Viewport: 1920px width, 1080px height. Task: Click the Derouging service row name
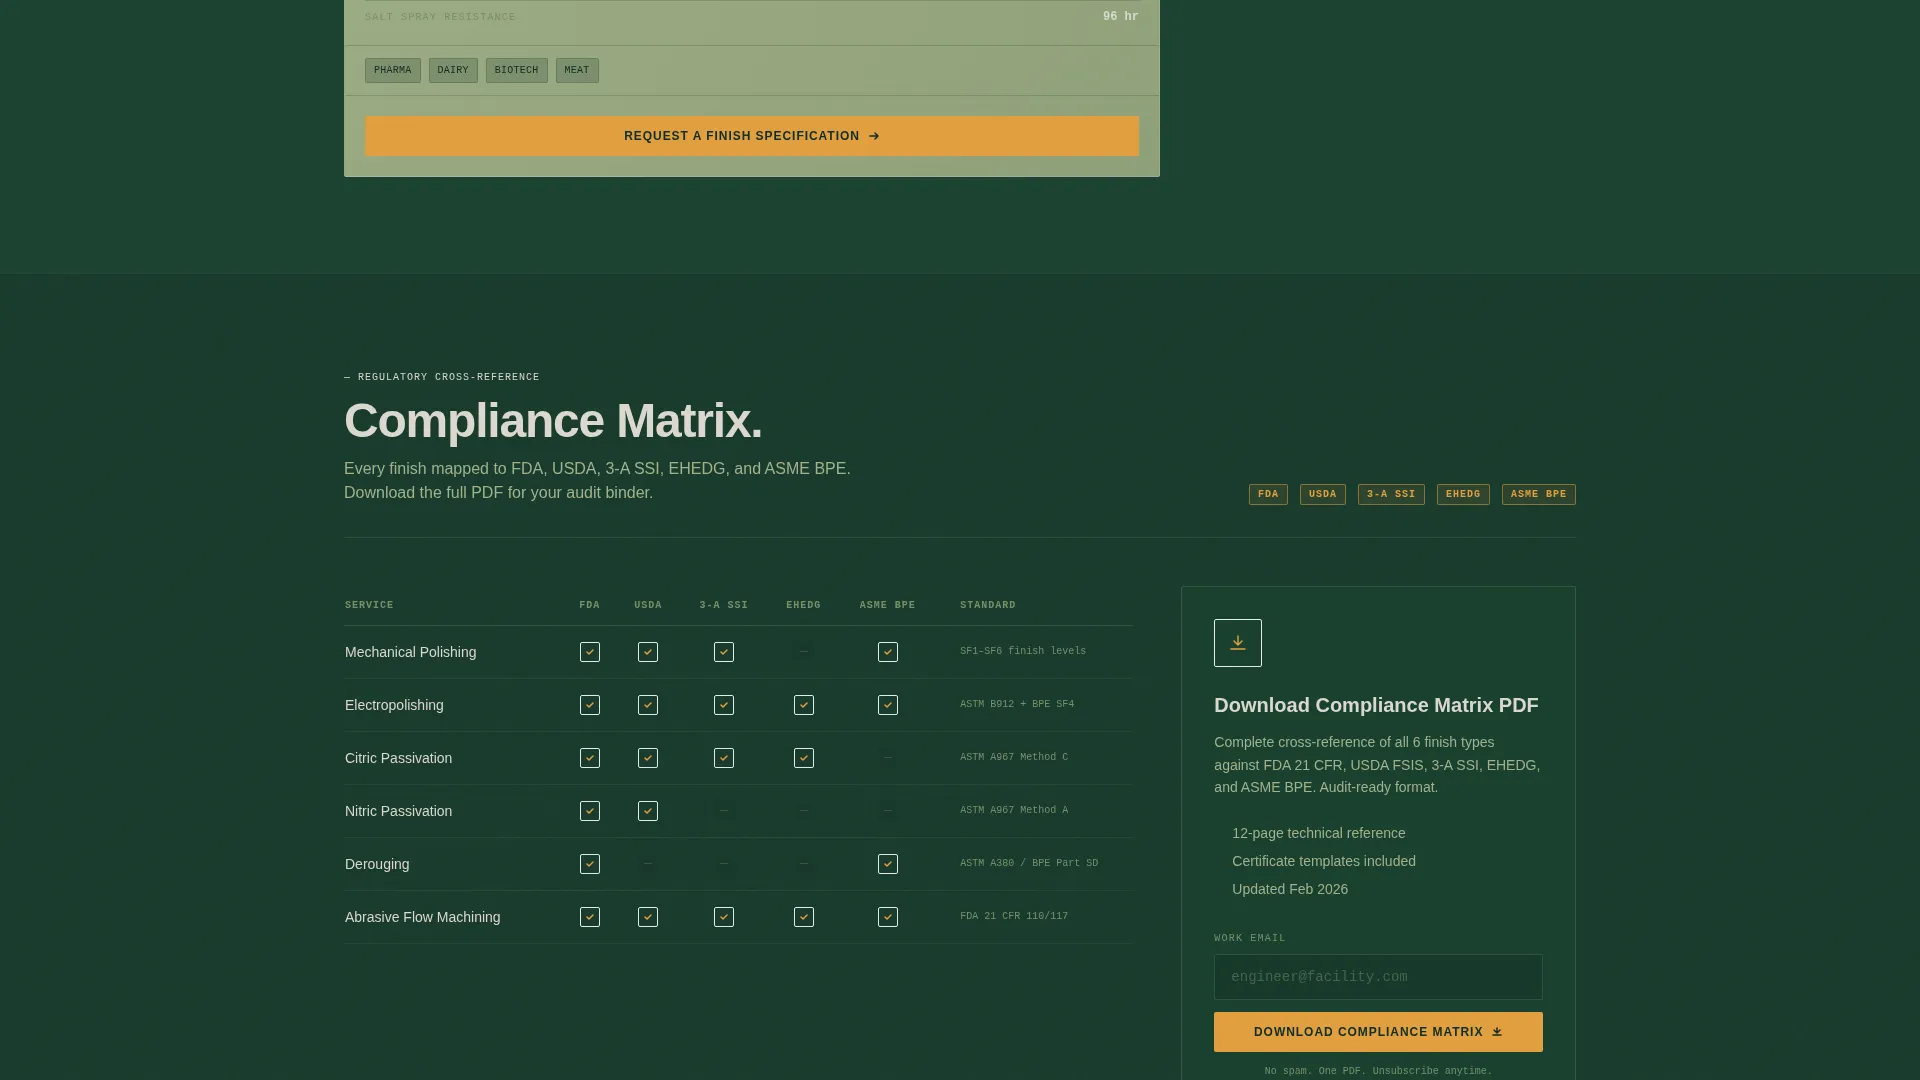point(377,864)
